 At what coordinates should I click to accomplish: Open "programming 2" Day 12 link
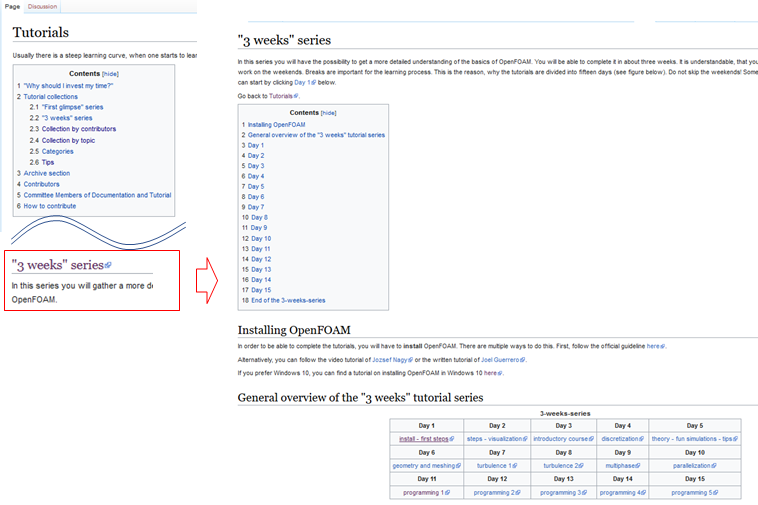(x=494, y=493)
